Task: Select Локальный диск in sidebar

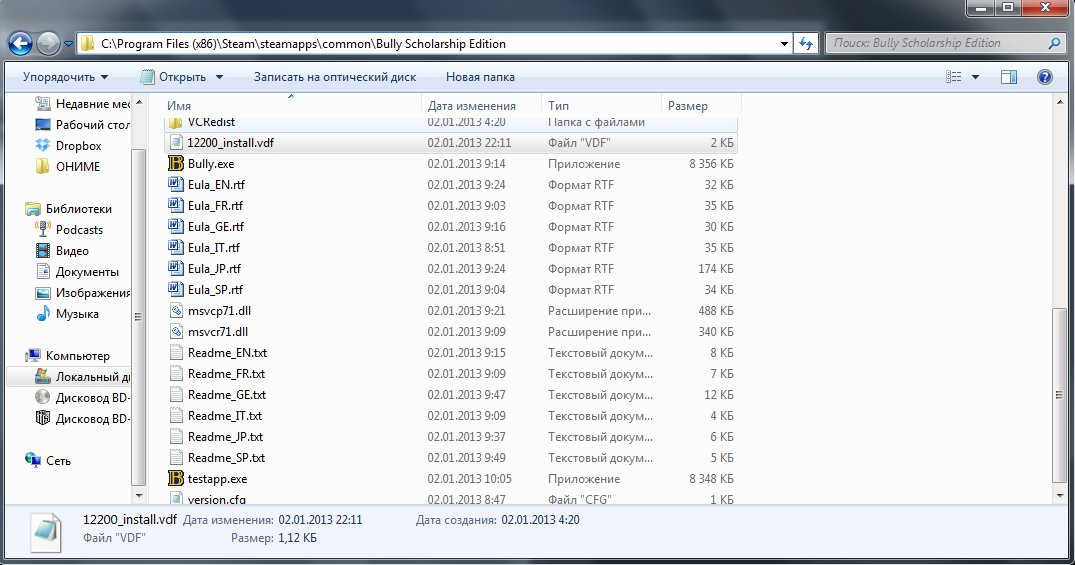Action: coord(84,376)
